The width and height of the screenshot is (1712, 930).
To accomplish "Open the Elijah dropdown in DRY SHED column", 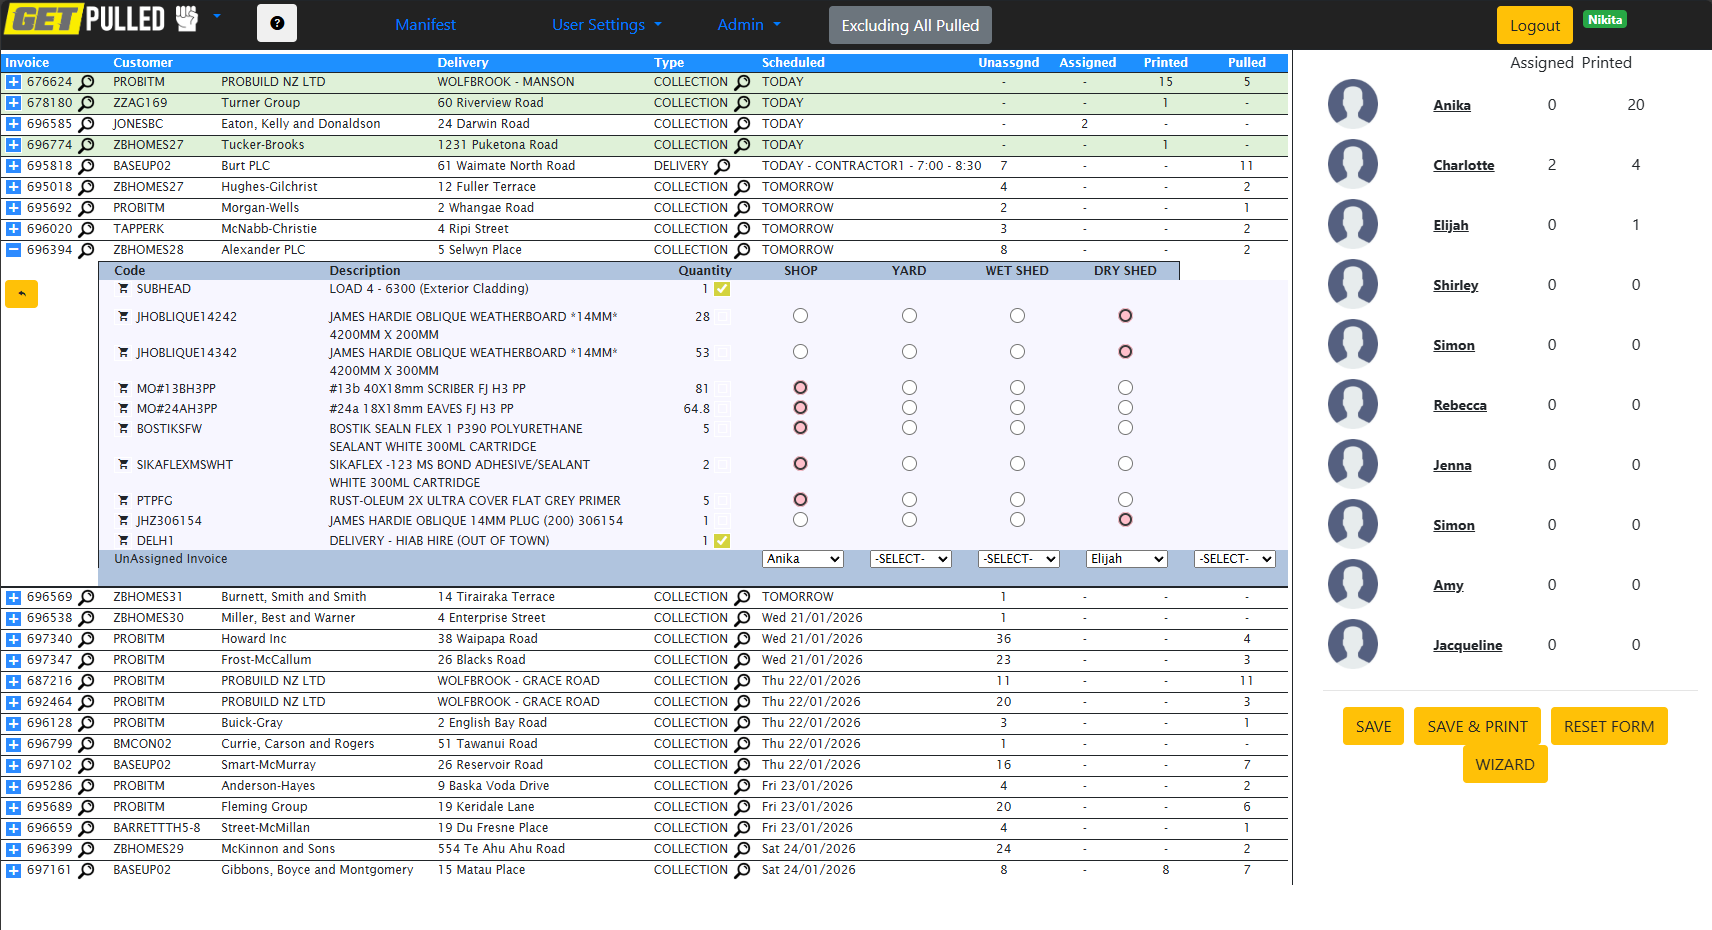I will coord(1126,558).
